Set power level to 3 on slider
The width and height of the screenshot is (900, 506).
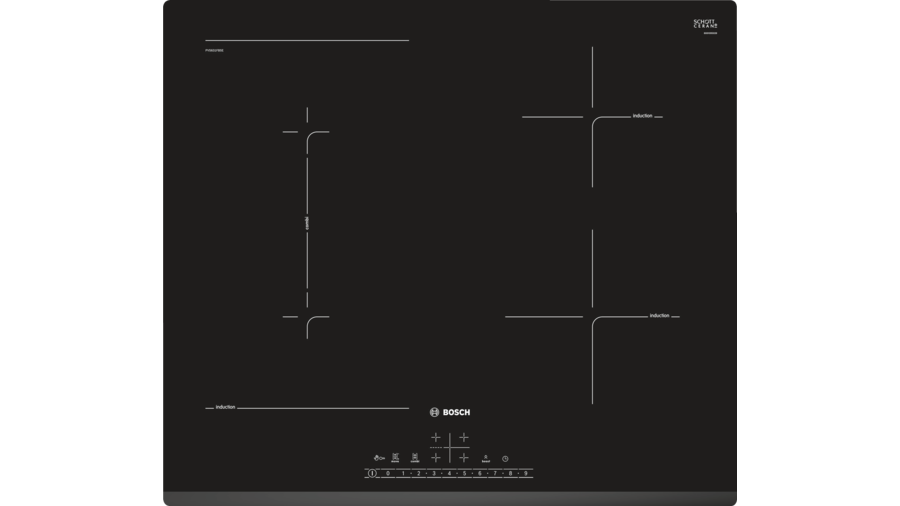[434, 473]
